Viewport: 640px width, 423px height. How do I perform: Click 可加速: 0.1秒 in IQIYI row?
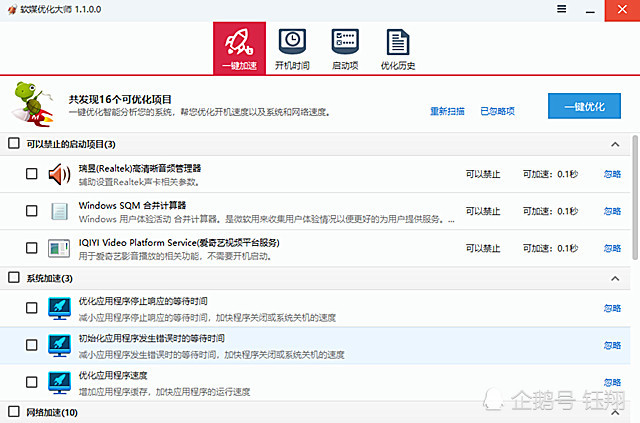(550, 248)
